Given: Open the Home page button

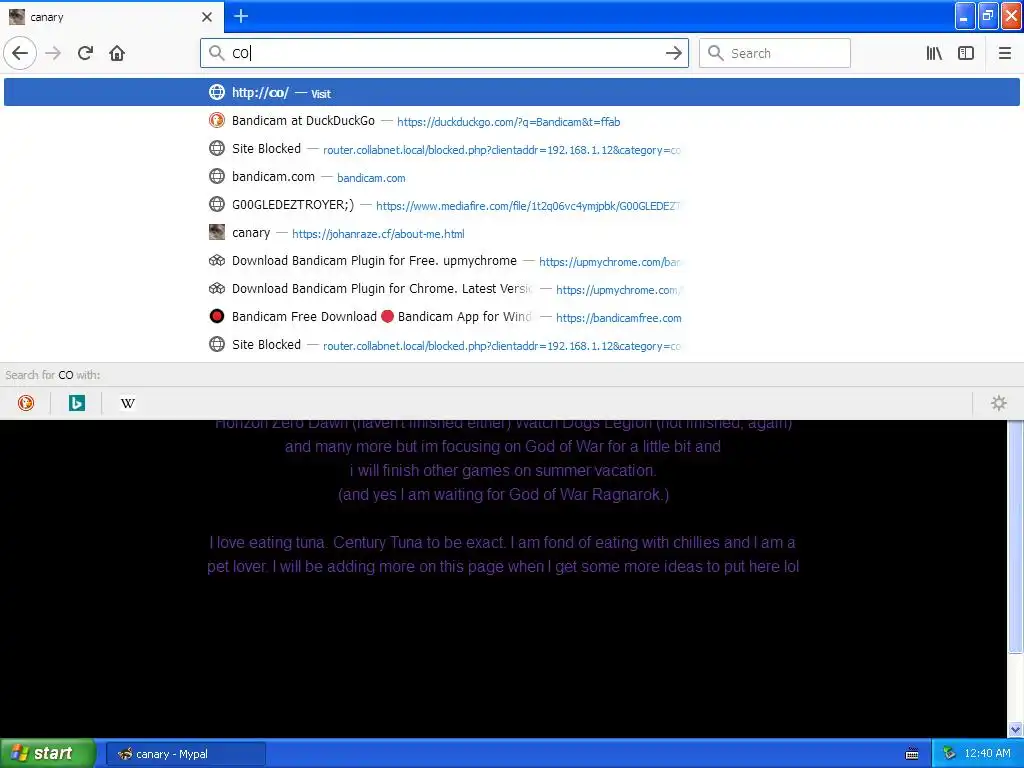Looking at the screenshot, I should click(x=117, y=53).
